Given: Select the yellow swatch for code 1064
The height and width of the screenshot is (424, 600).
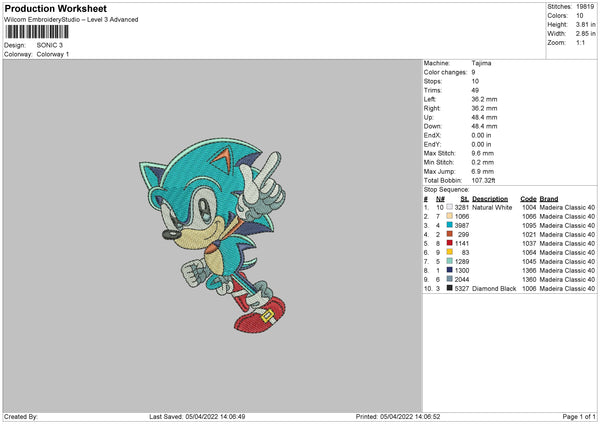Looking at the screenshot, I should 450,252.
